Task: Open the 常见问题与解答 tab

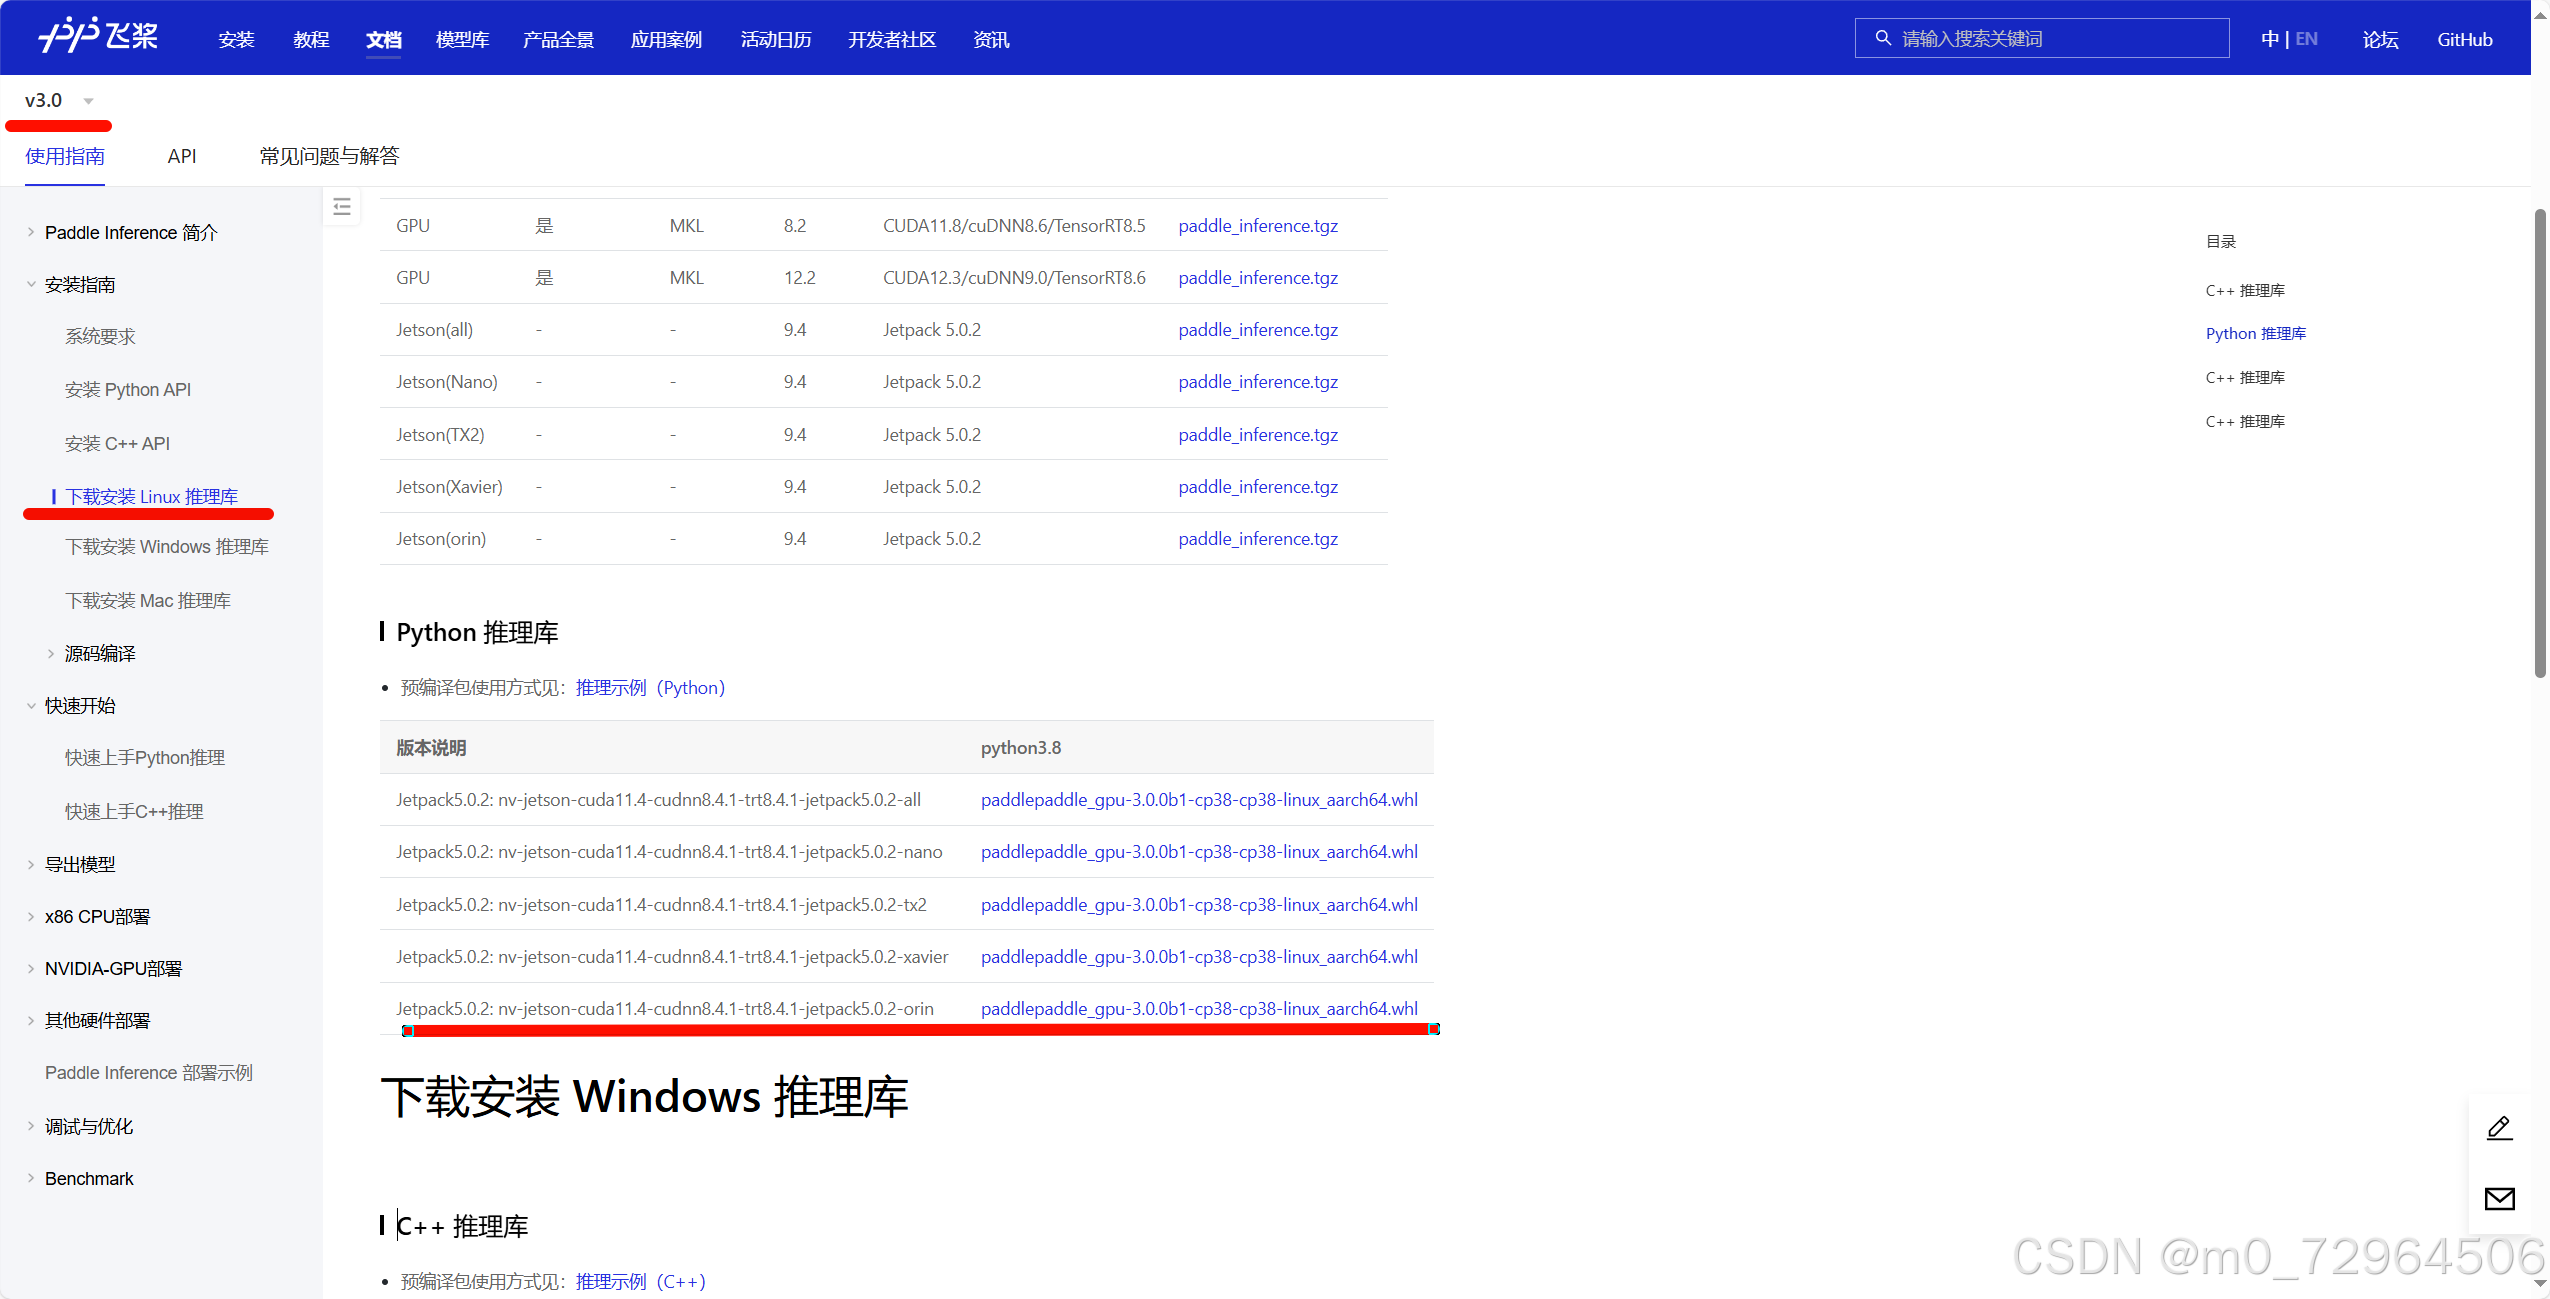Action: (x=329, y=156)
